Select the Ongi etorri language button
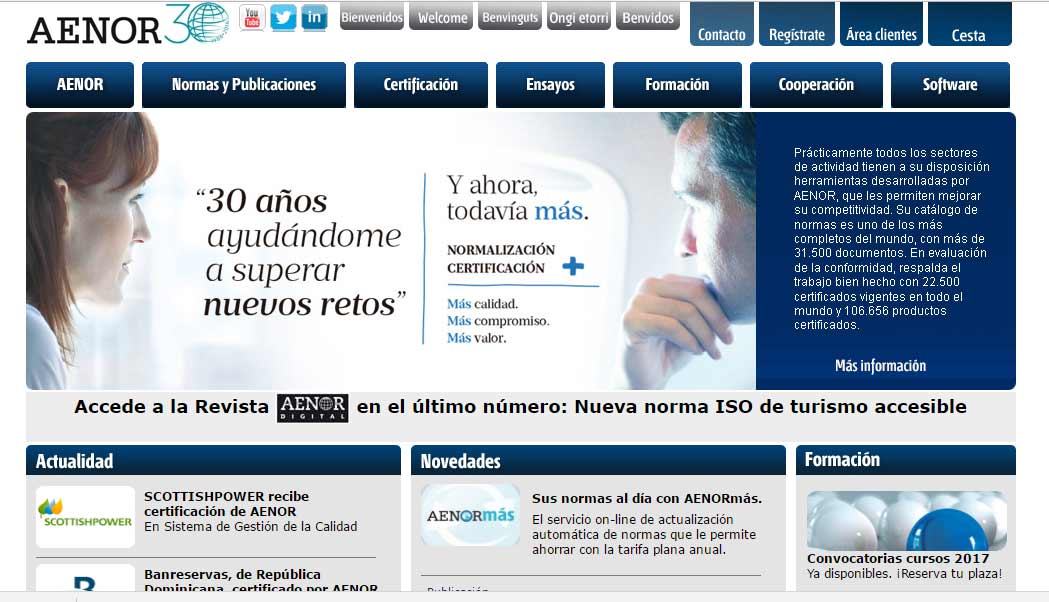 click(x=579, y=17)
